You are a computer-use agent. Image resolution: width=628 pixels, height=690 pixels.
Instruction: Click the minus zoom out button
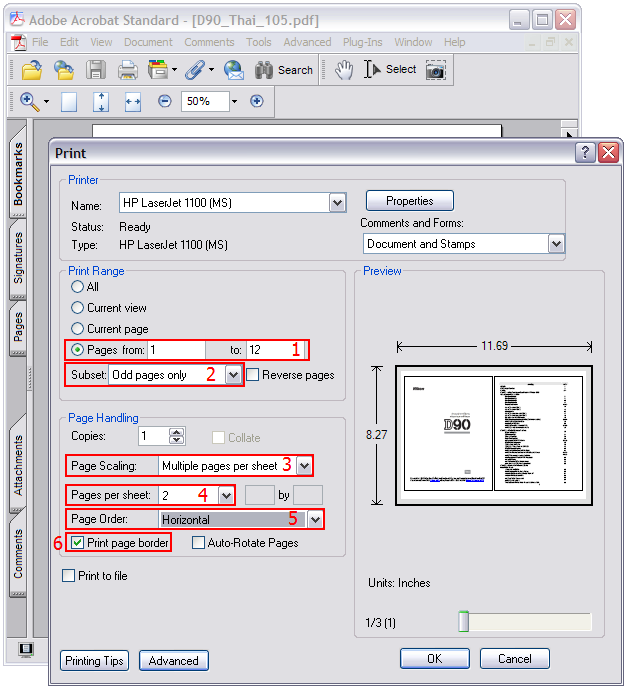[165, 101]
